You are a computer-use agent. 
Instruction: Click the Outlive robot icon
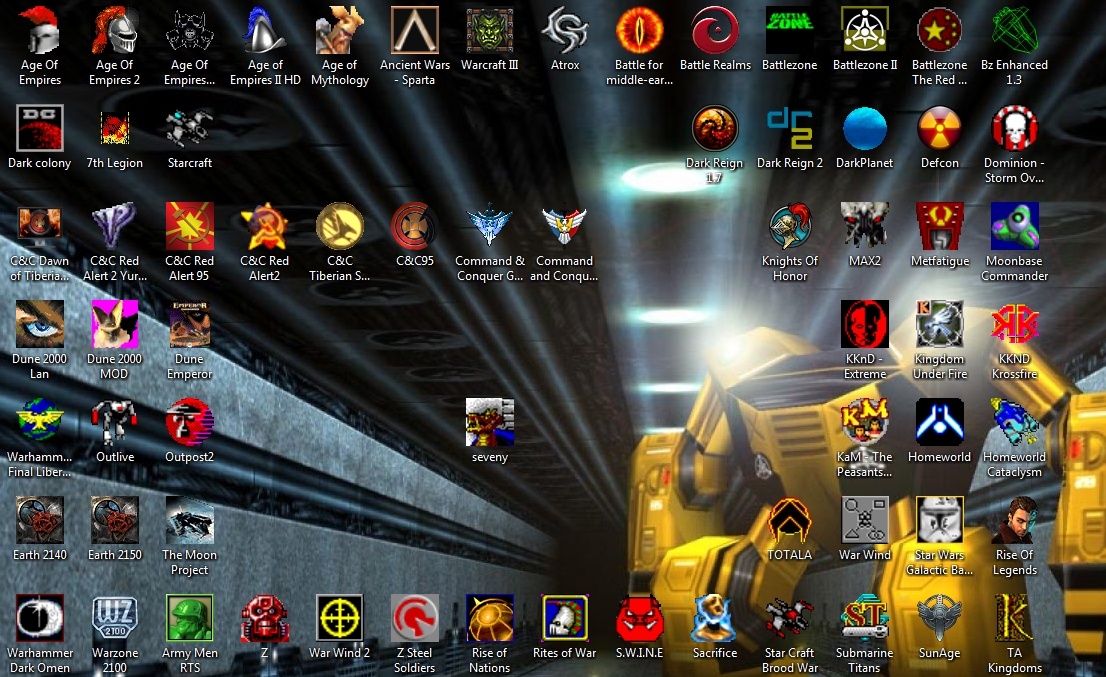click(114, 422)
